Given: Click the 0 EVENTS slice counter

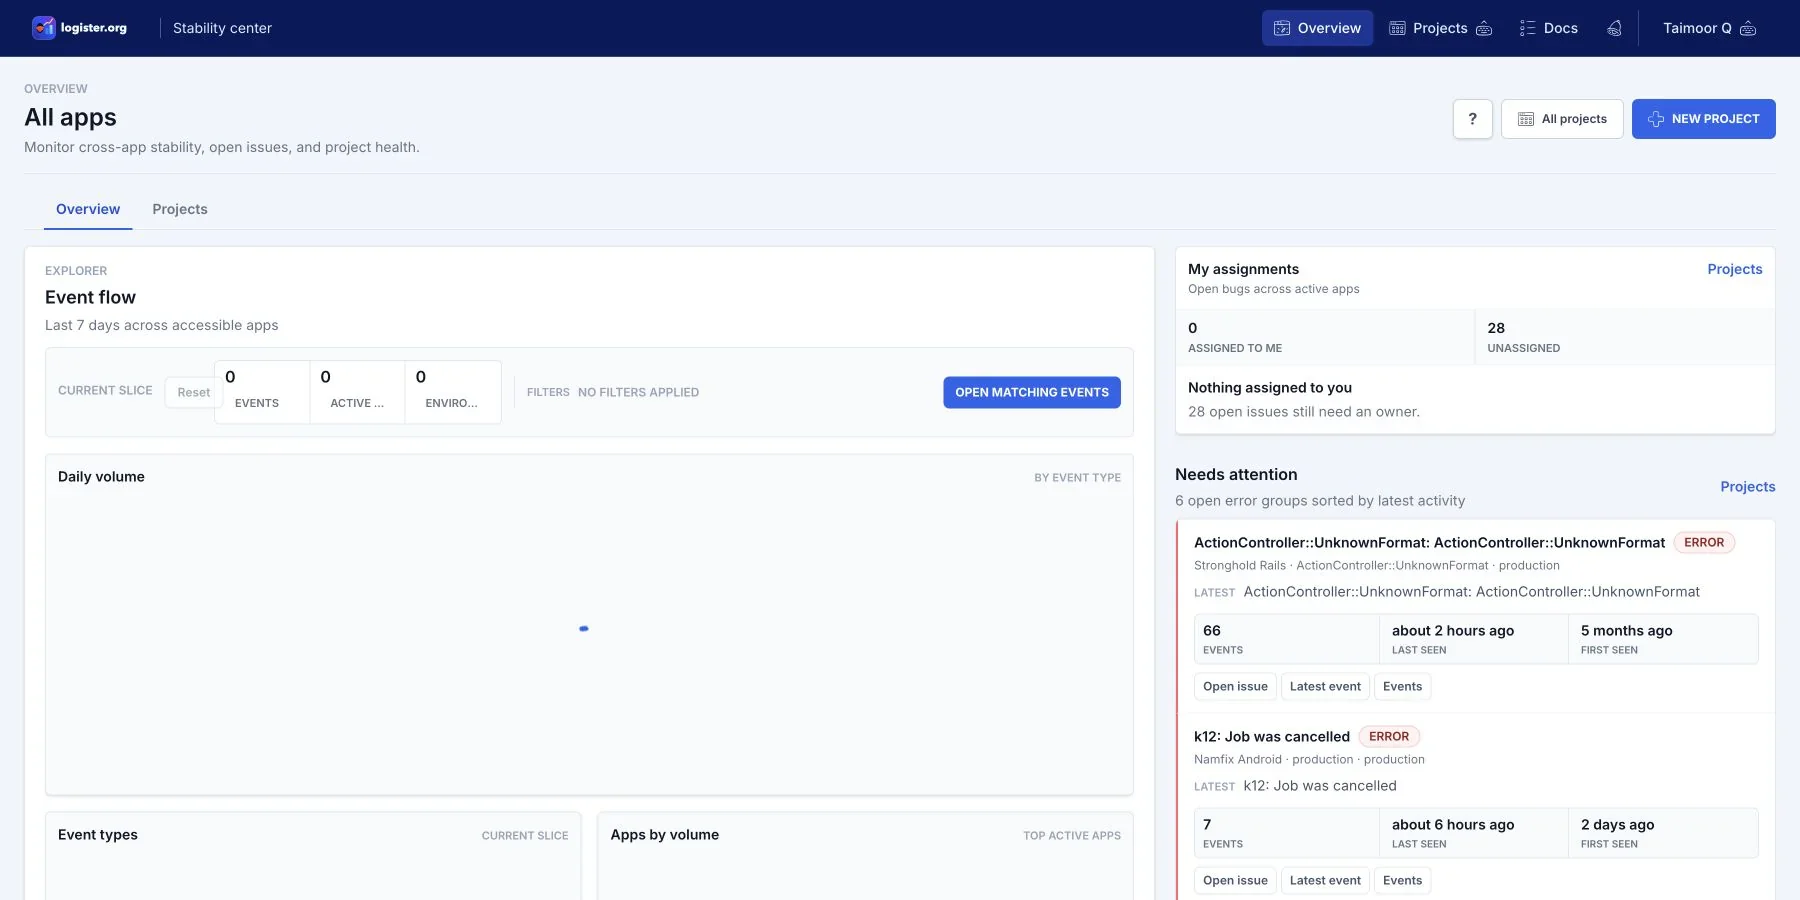Looking at the screenshot, I should [x=262, y=392].
